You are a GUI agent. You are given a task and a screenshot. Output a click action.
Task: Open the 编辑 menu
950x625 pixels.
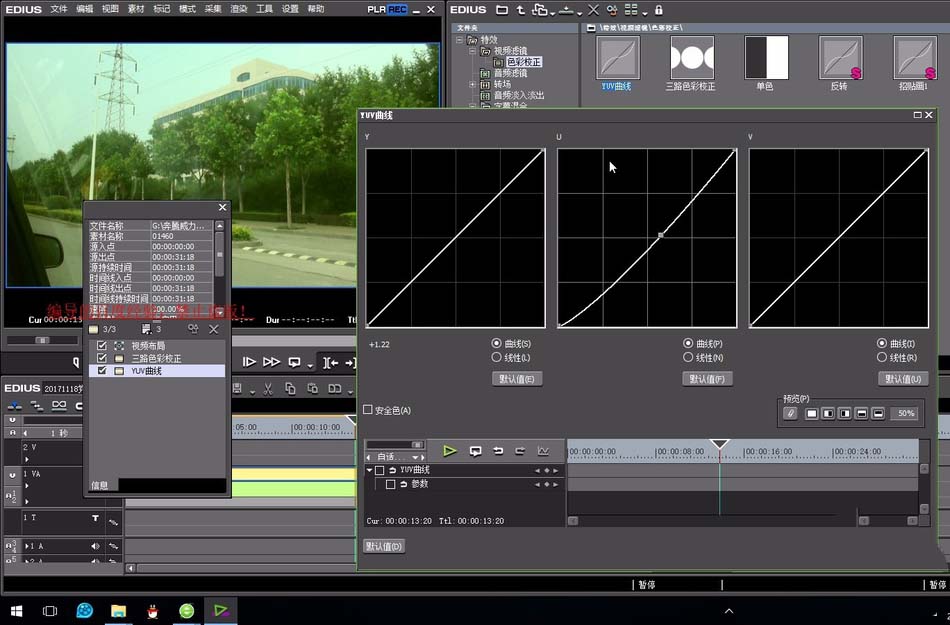point(85,9)
